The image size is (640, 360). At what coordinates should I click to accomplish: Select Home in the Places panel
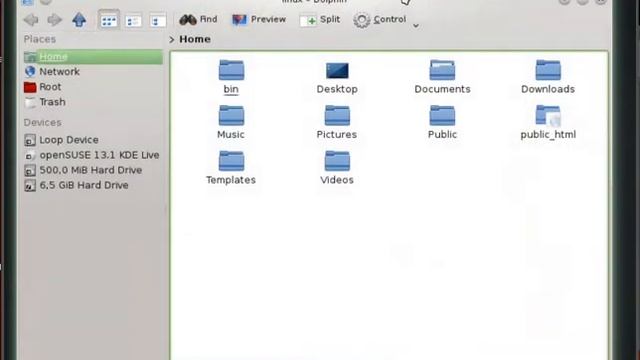tap(93, 57)
